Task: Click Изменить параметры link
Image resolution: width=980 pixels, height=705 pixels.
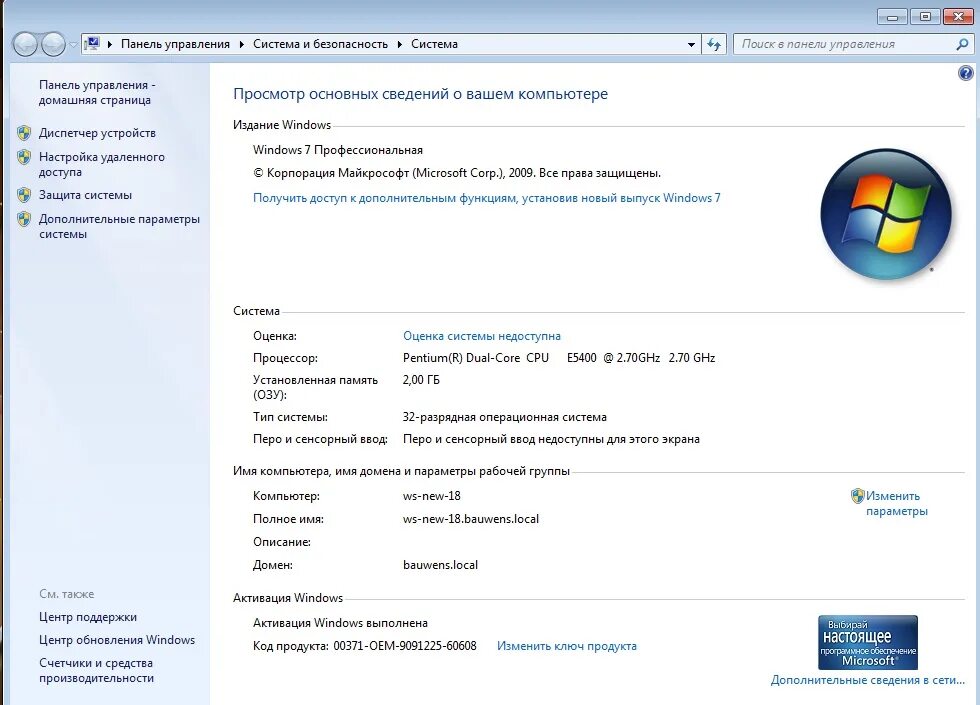Action: coord(896,504)
